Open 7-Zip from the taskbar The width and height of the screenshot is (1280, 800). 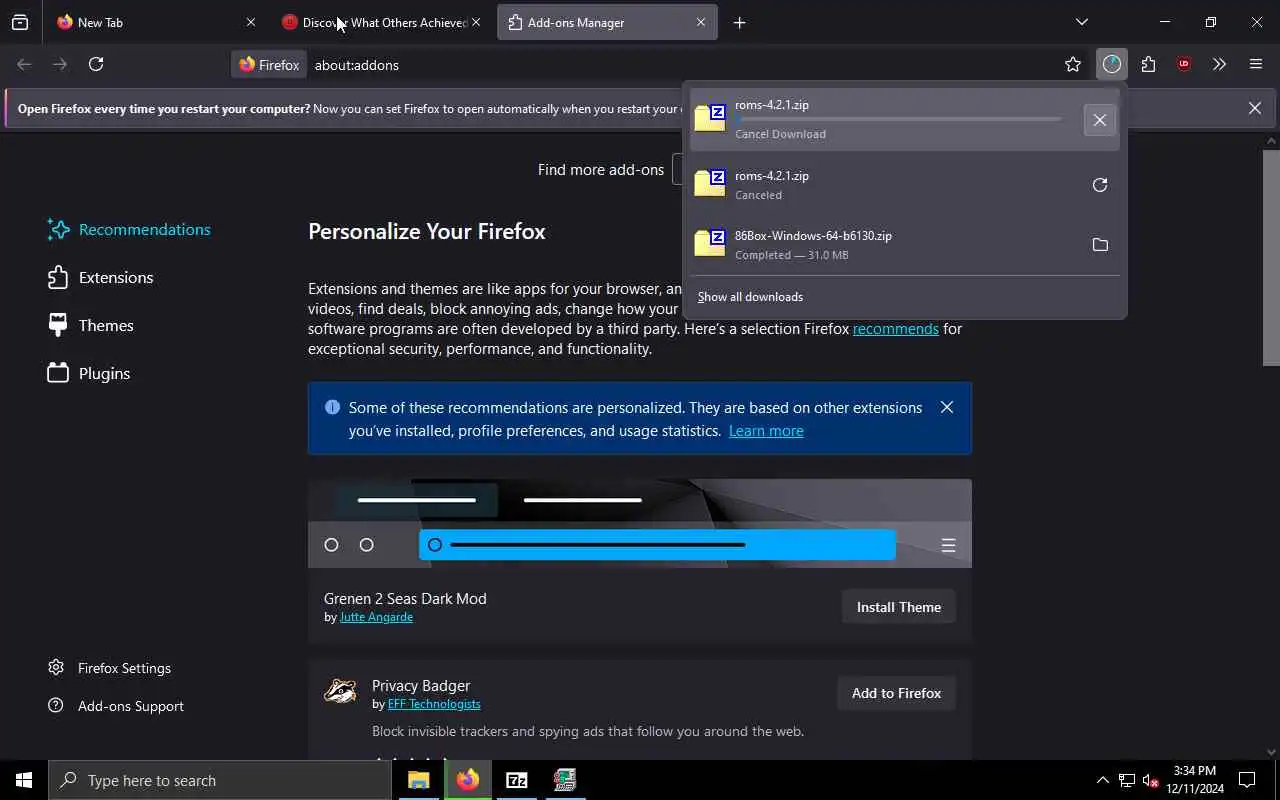517,780
